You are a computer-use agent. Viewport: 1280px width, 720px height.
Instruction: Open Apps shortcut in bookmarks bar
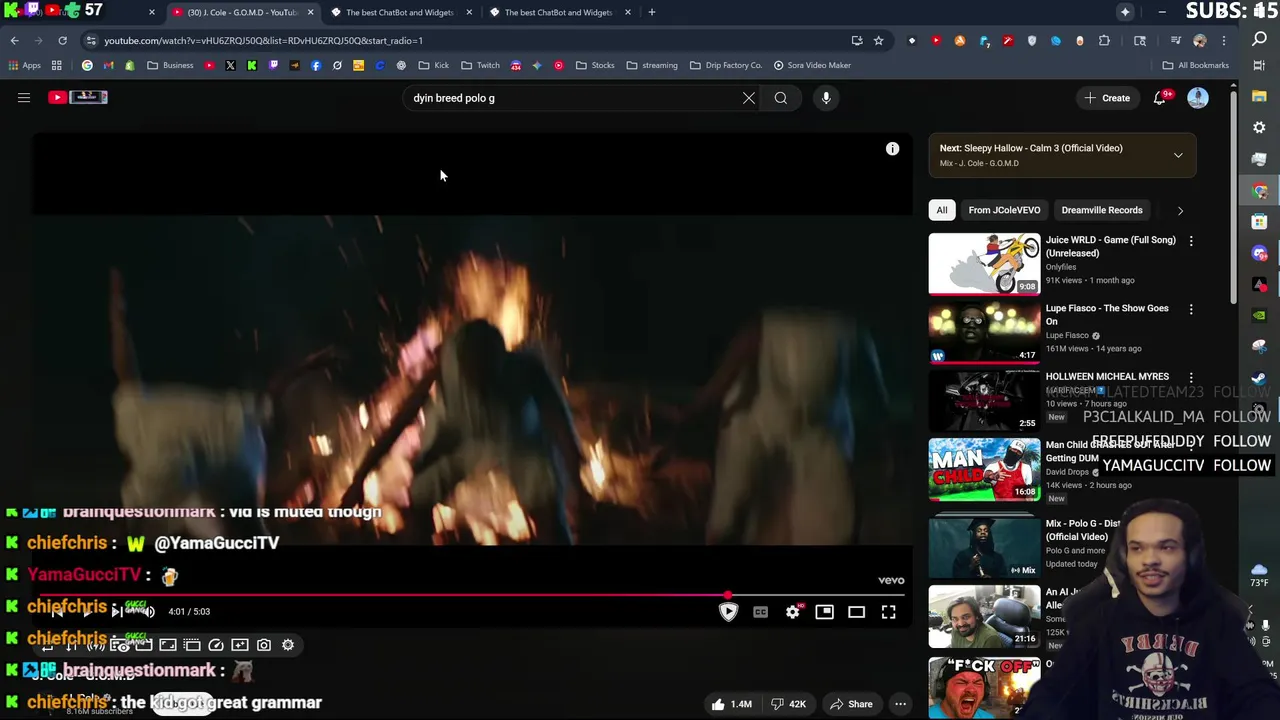(x=24, y=65)
